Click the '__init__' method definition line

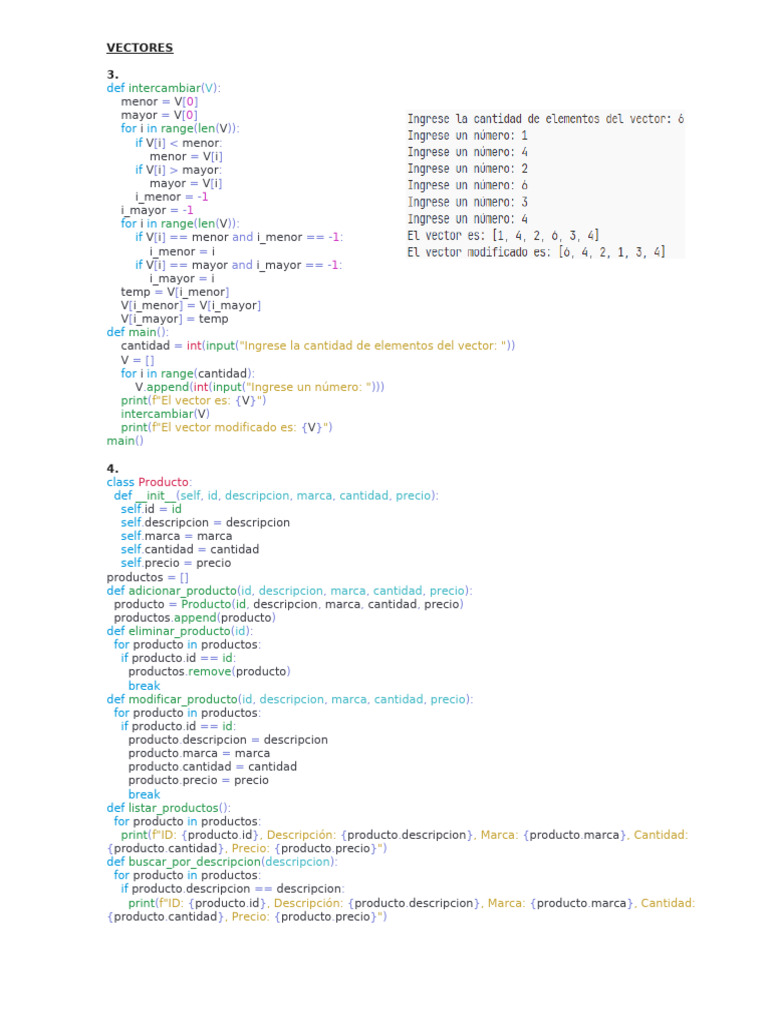pos(276,496)
